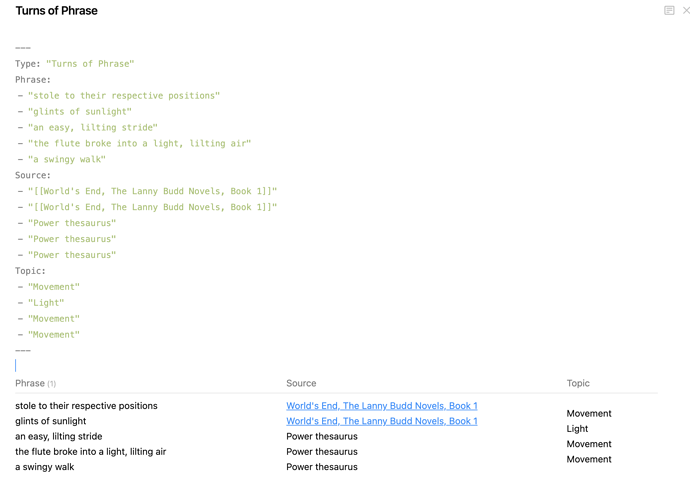
Task: Toggle reading view icon at top right
Action: (669, 11)
